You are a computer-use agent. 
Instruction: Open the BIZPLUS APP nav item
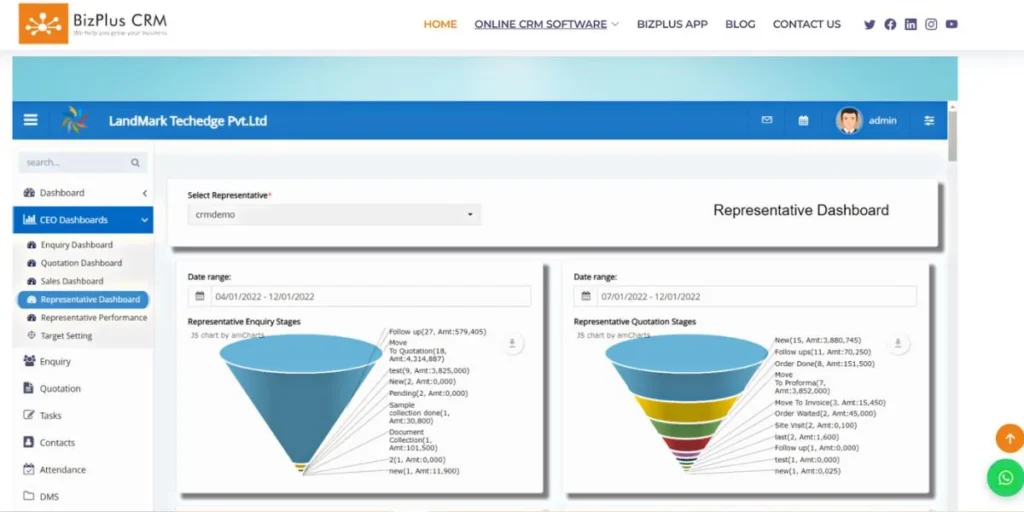672,24
